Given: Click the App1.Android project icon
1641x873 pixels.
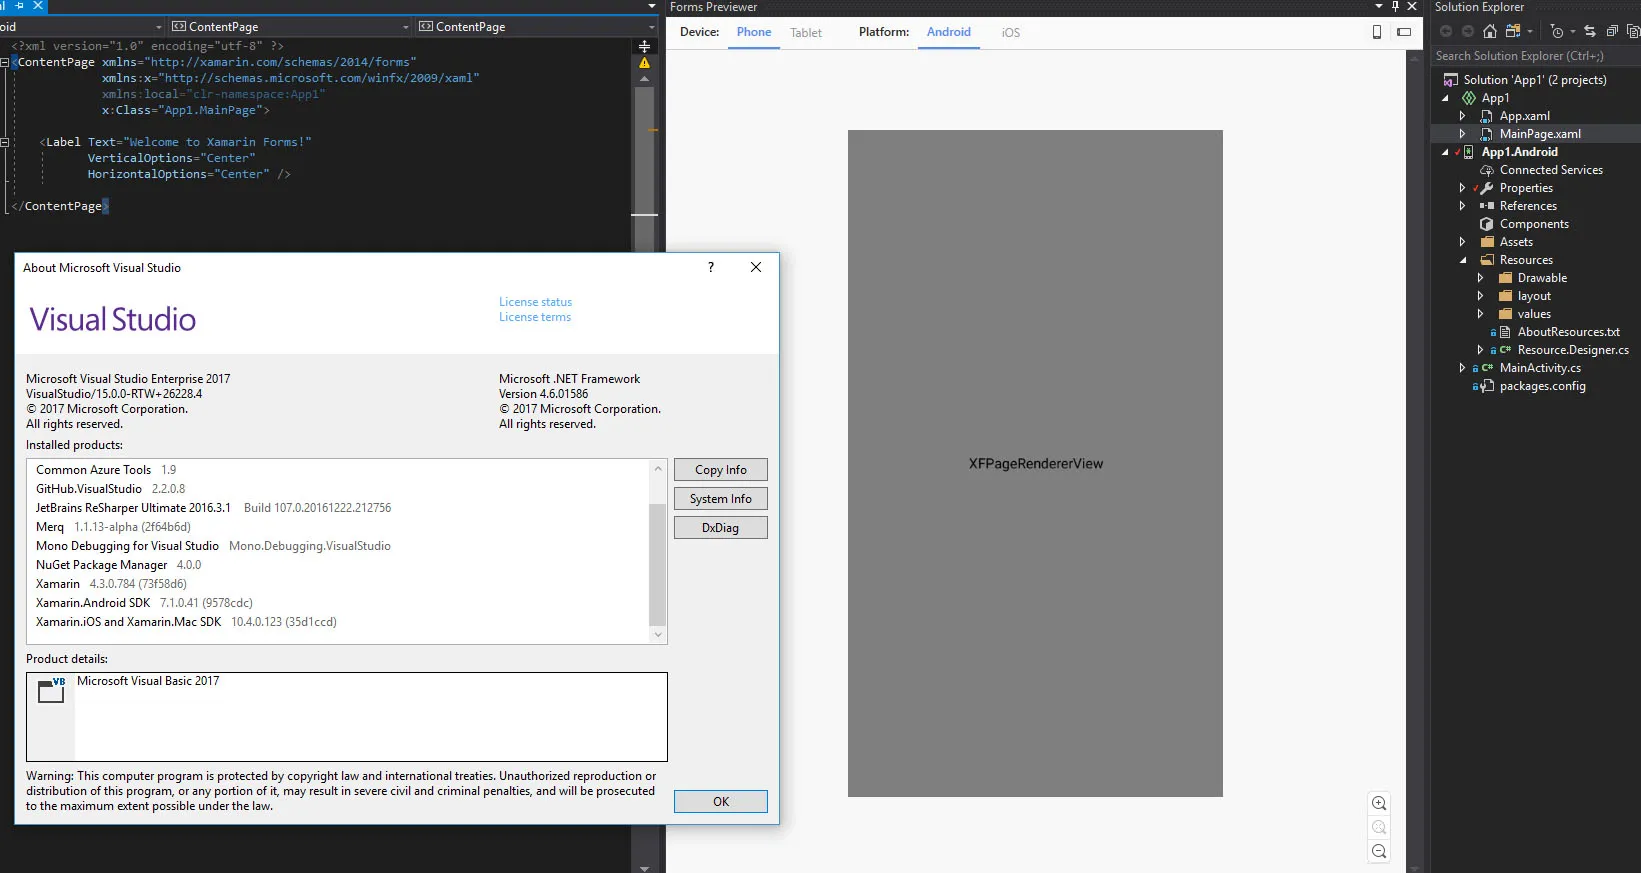Looking at the screenshot, I should pyautogui.click(x=1469, y=152).
